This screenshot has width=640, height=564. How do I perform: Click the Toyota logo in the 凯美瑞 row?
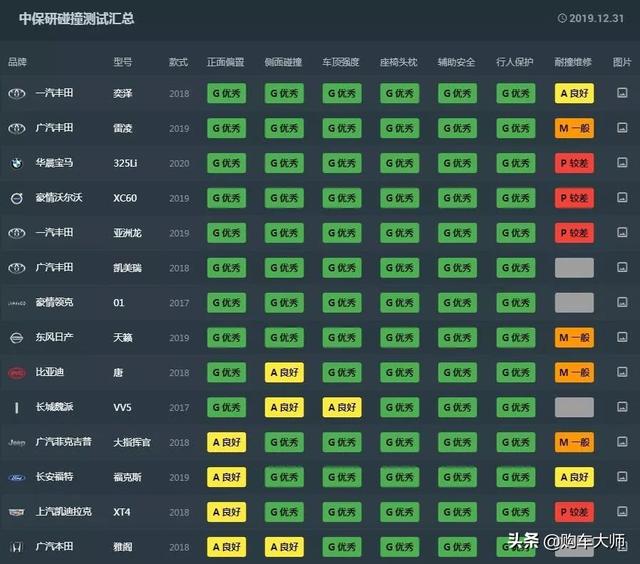click(17, 268)
